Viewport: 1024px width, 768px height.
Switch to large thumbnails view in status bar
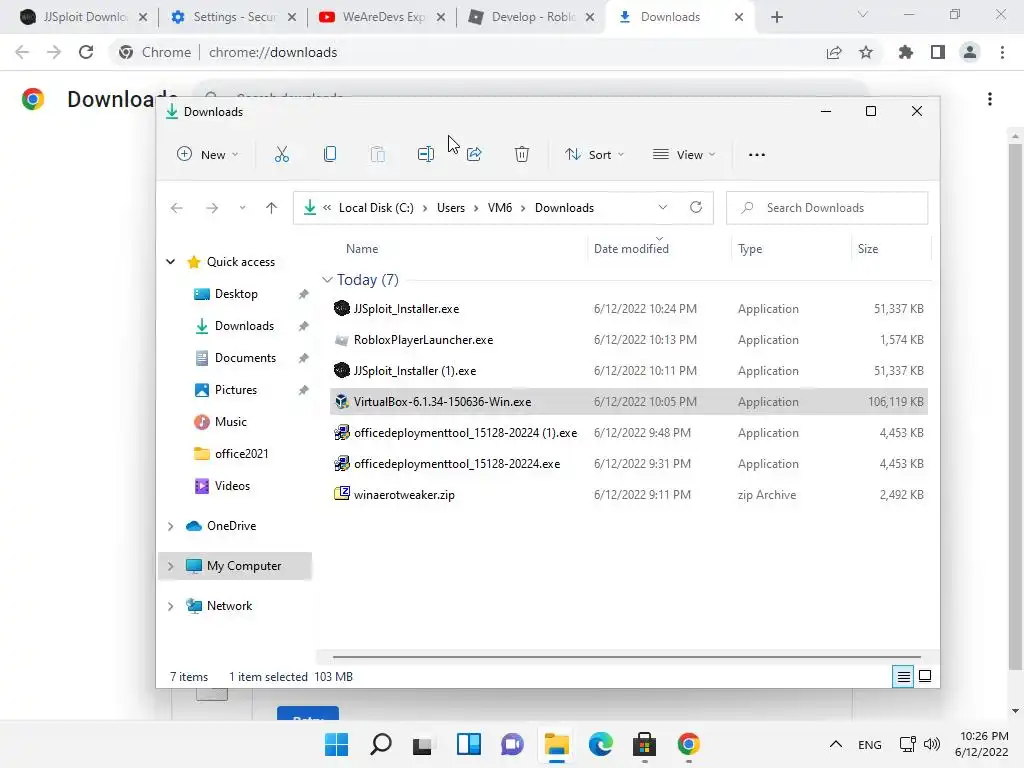pyautogui.click(x=925, y=677)
